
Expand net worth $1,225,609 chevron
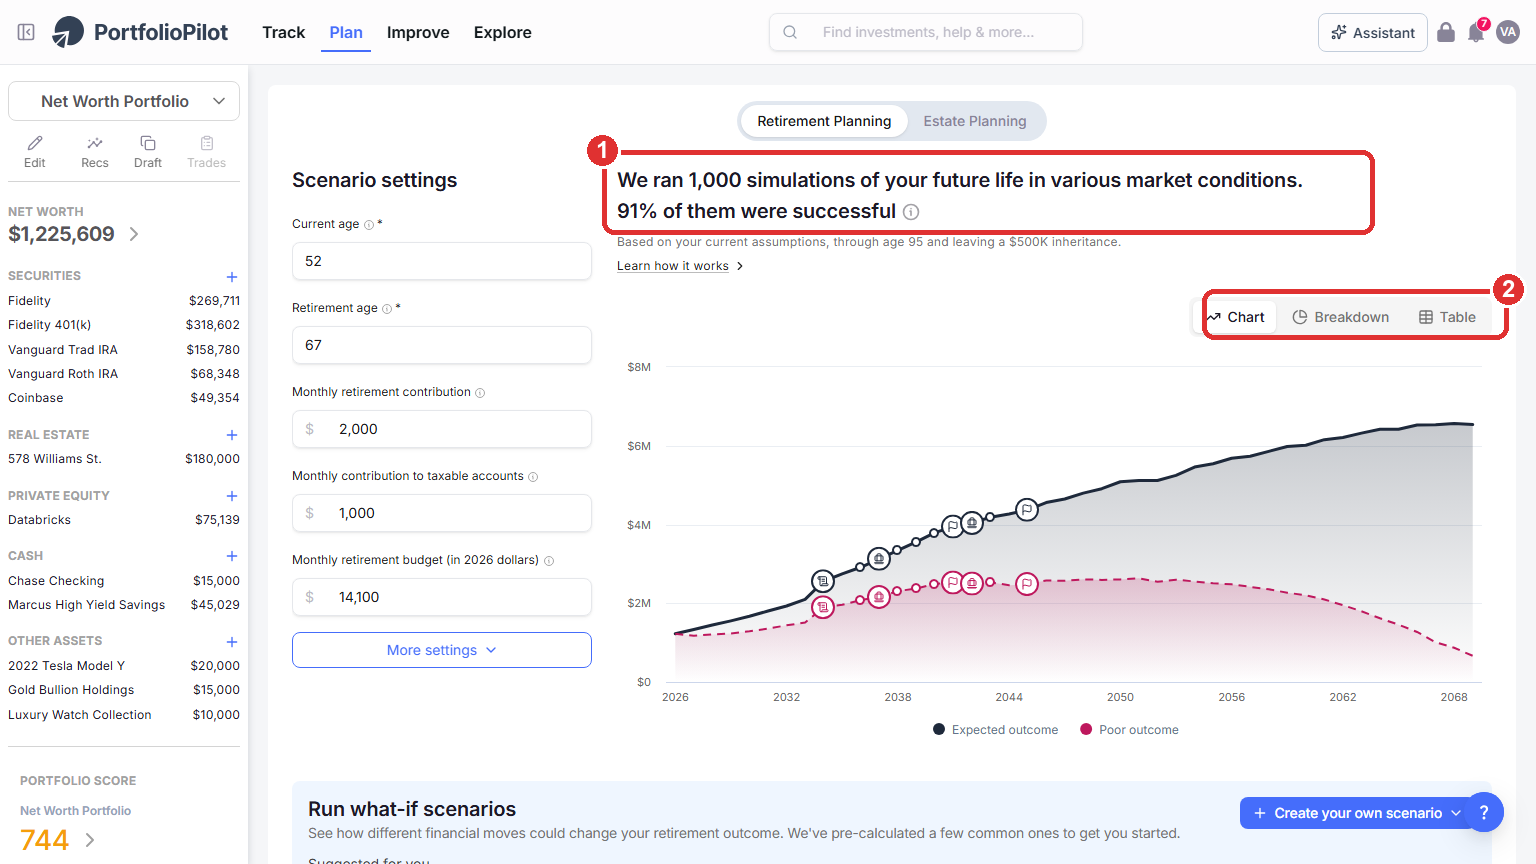[134, 234]
